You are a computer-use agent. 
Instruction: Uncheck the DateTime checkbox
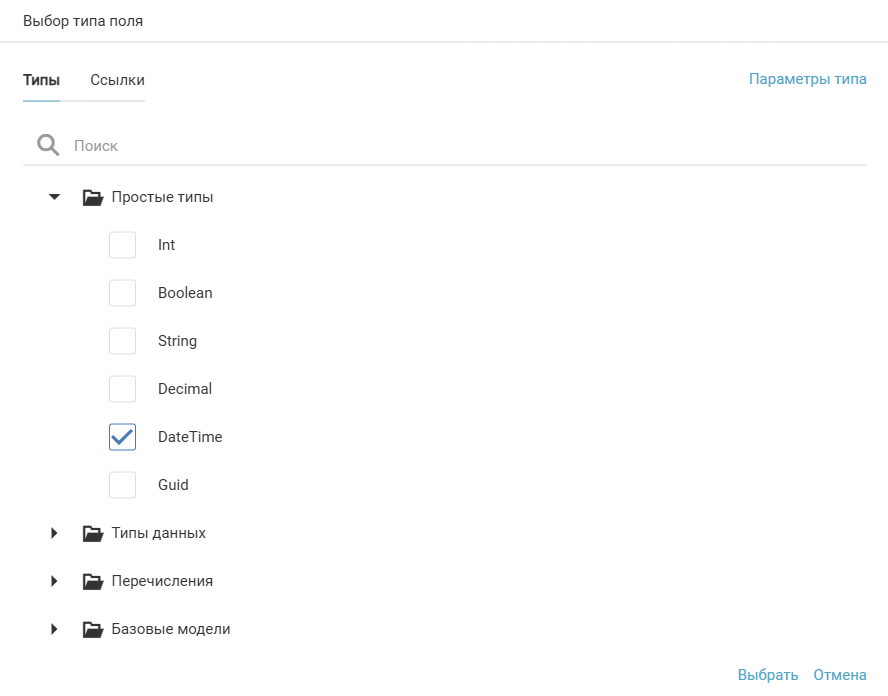[x=122, y=437]
